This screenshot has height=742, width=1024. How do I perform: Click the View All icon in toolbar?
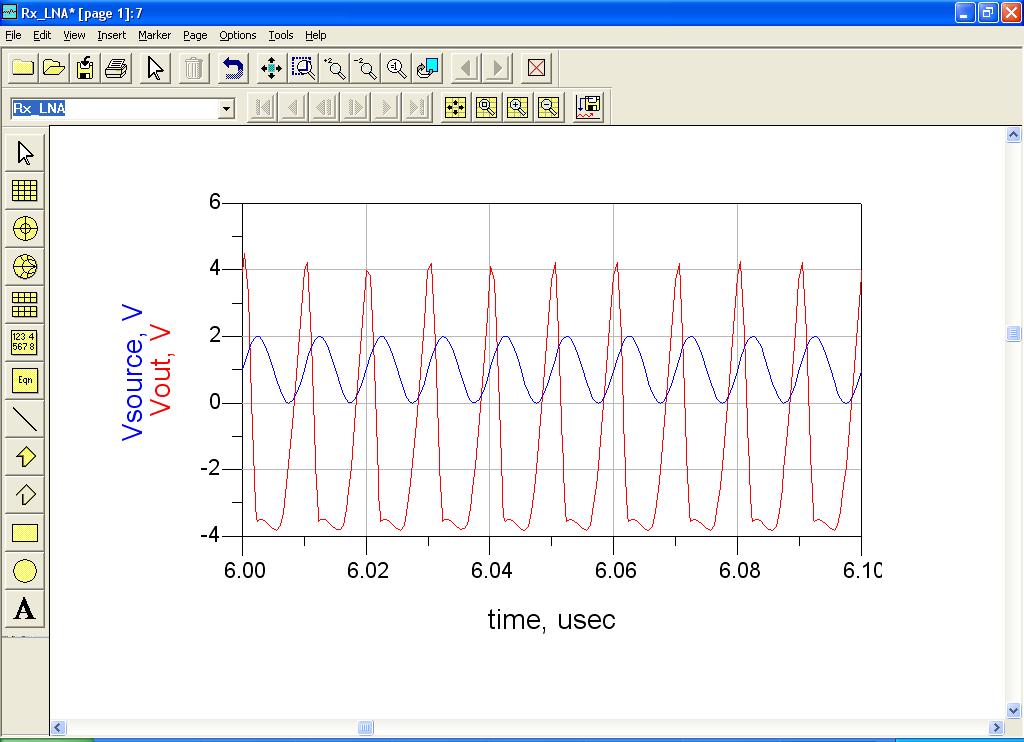[x=270, y=68]
